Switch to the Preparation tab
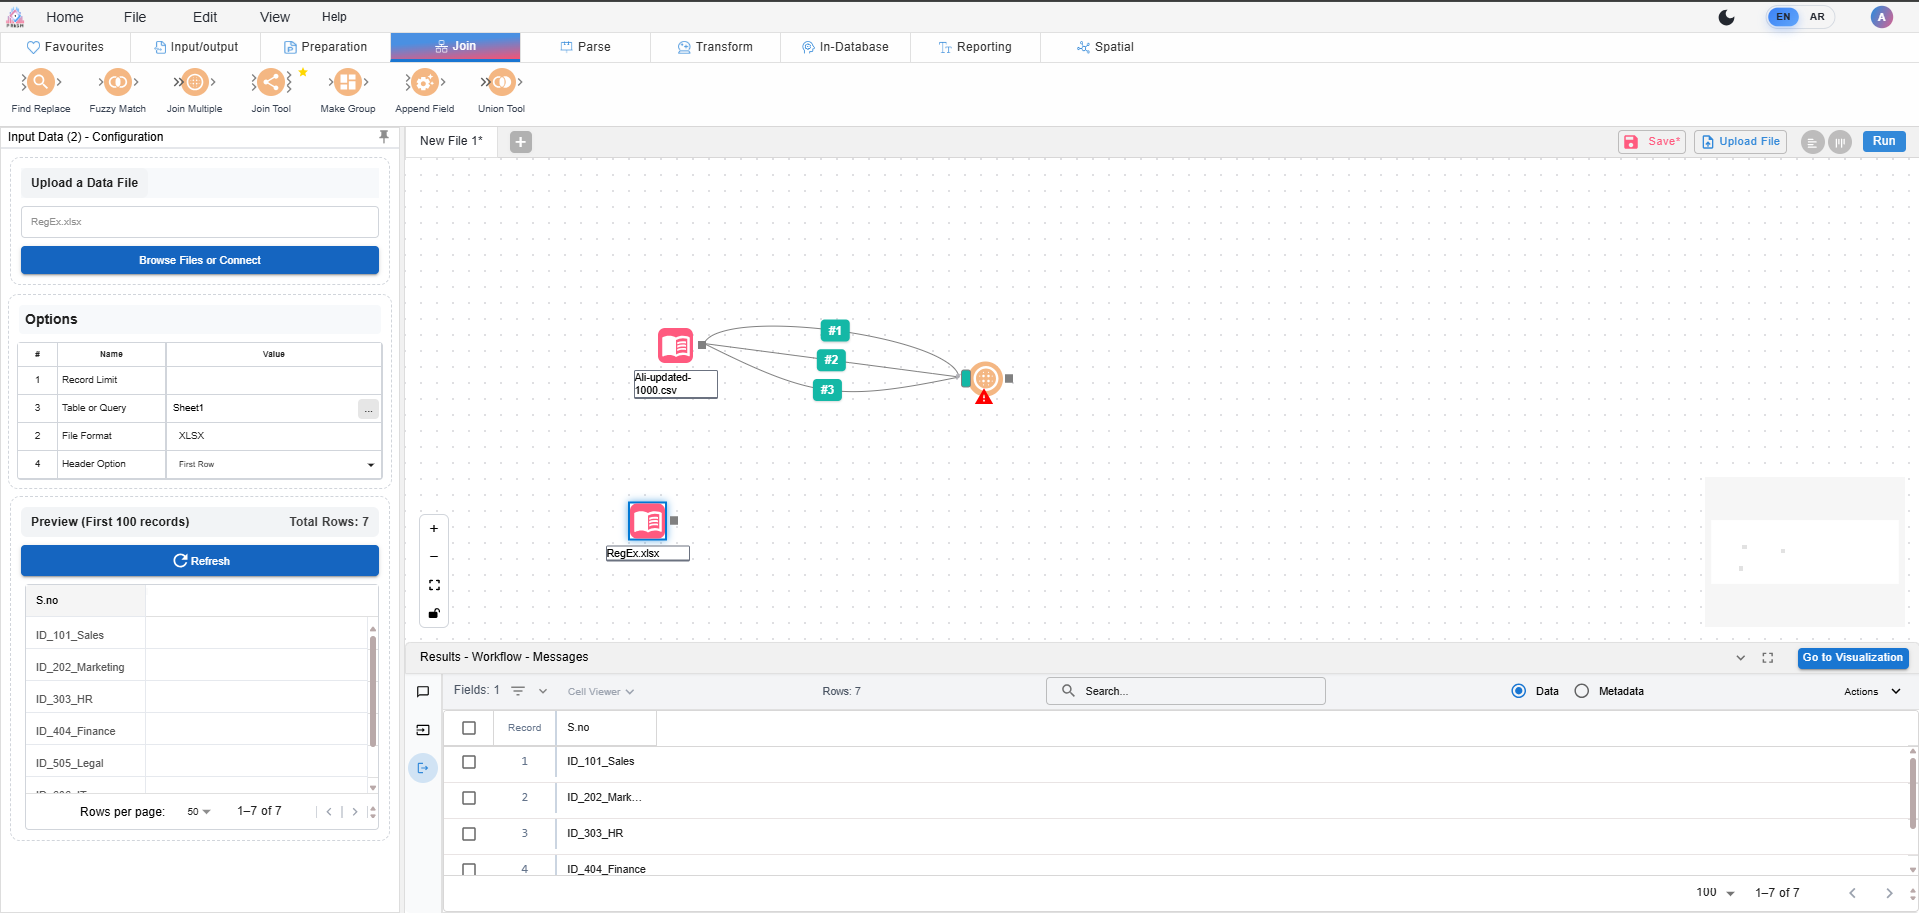 pos(325,47)
